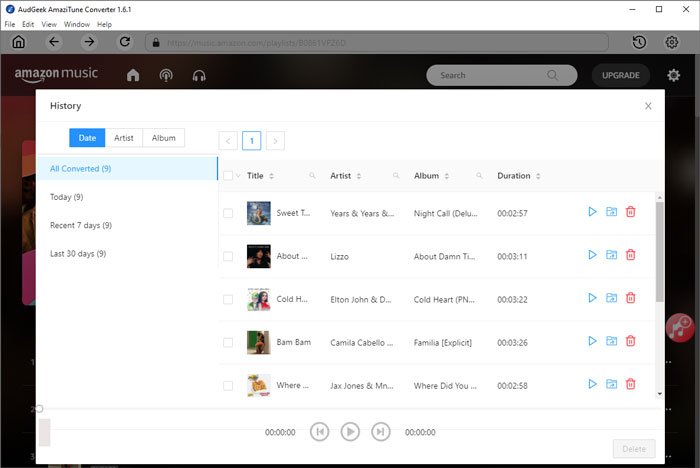Open Amazon Music library headphones icon
The height and width of the screenshot is (468, 700).
coord(199,75)
